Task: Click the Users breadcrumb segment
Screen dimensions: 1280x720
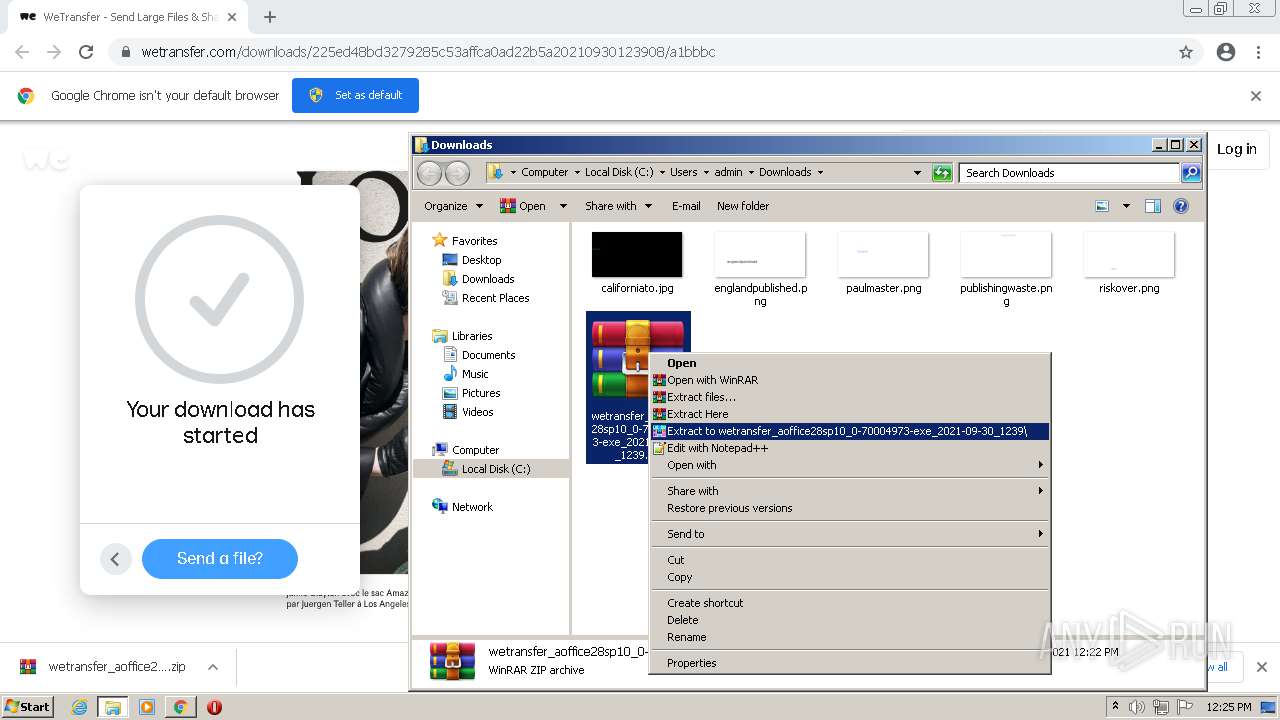Action: (x=683, y=172)
